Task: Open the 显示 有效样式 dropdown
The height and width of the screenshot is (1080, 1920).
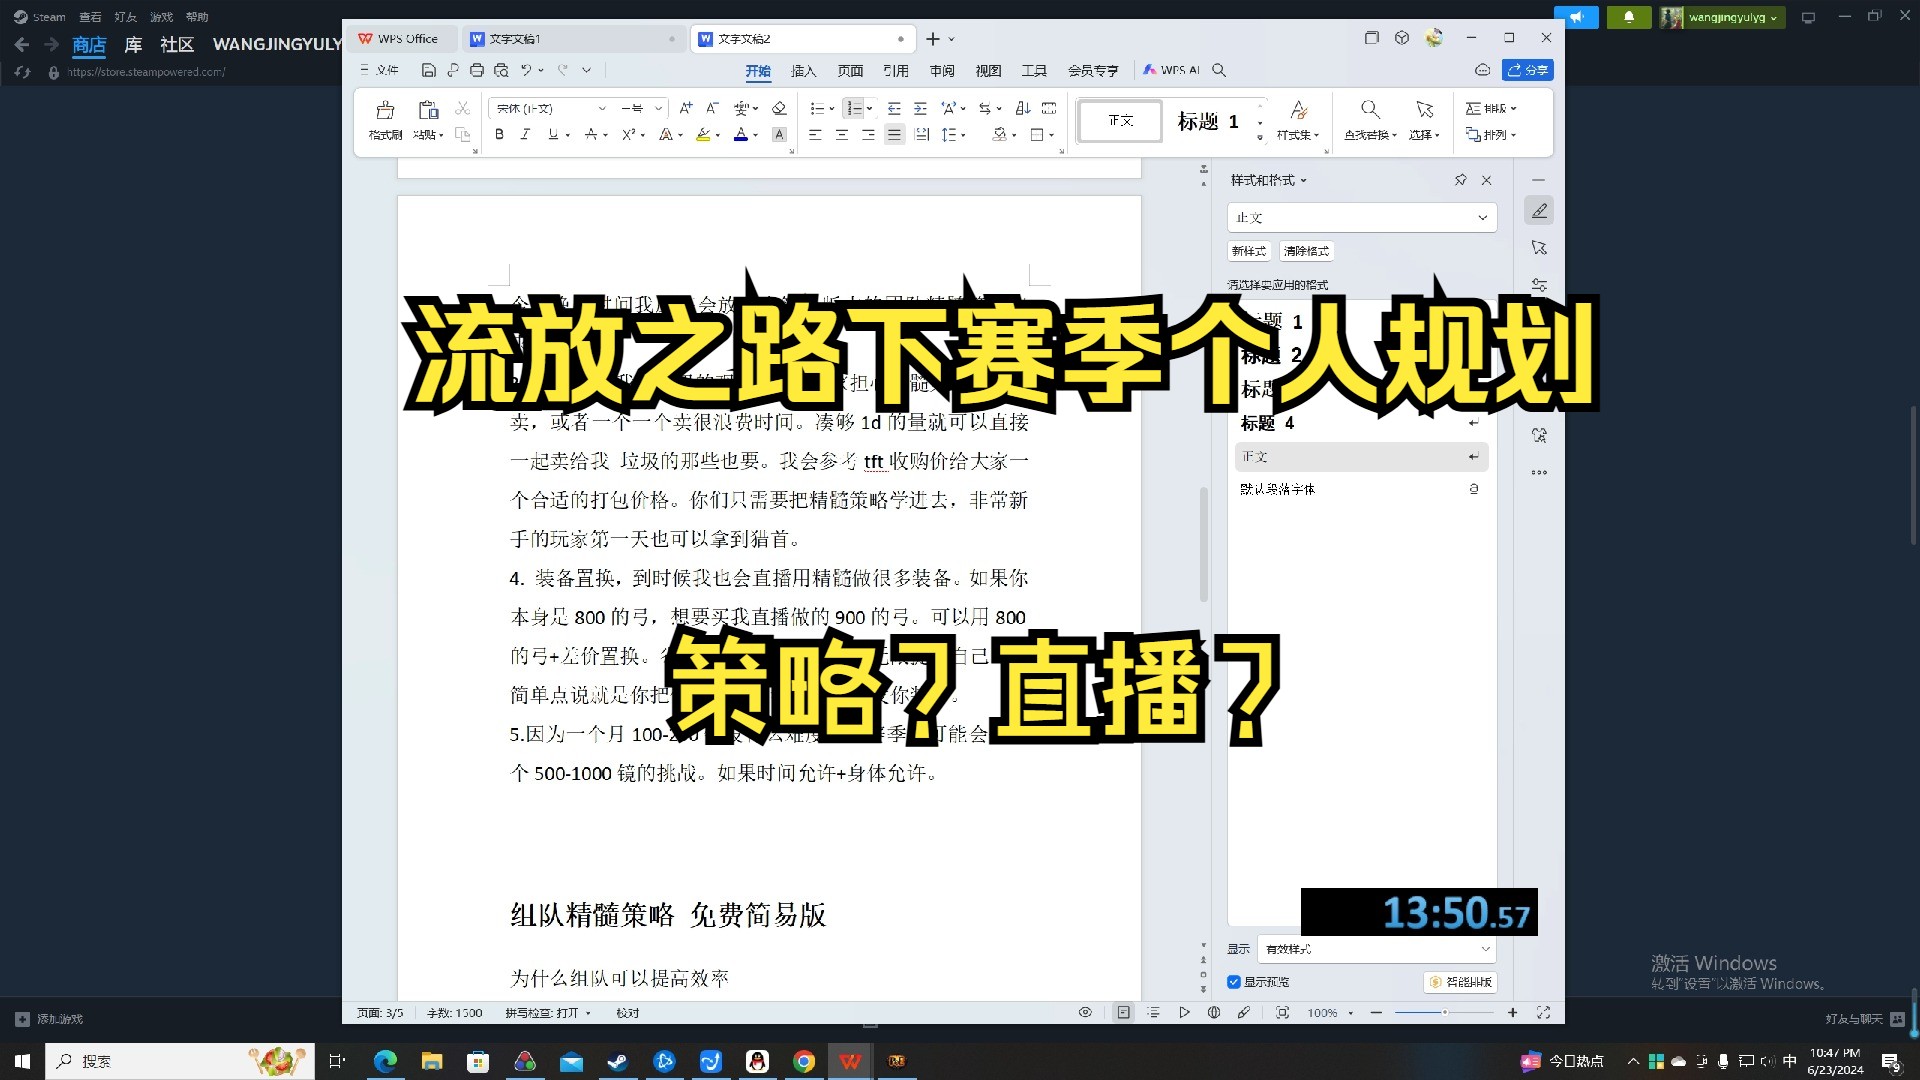Action: (1376, 949)
